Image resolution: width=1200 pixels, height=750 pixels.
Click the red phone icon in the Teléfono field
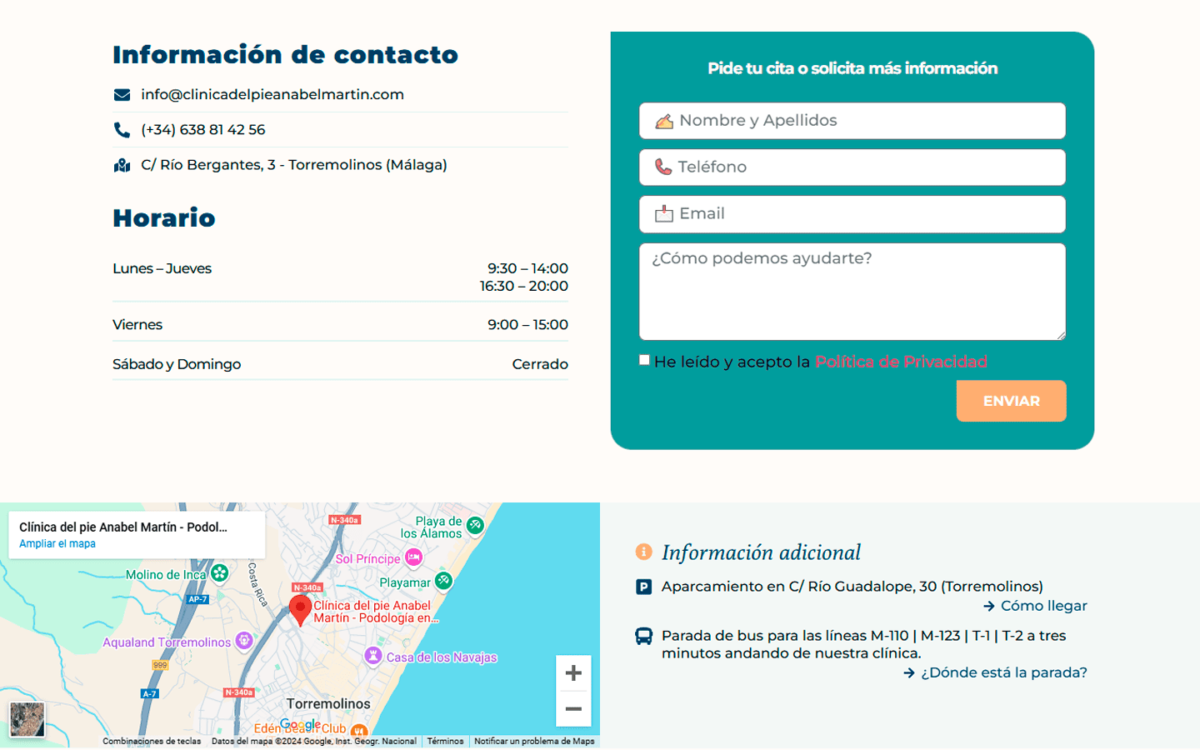click(x=663, y=167)
